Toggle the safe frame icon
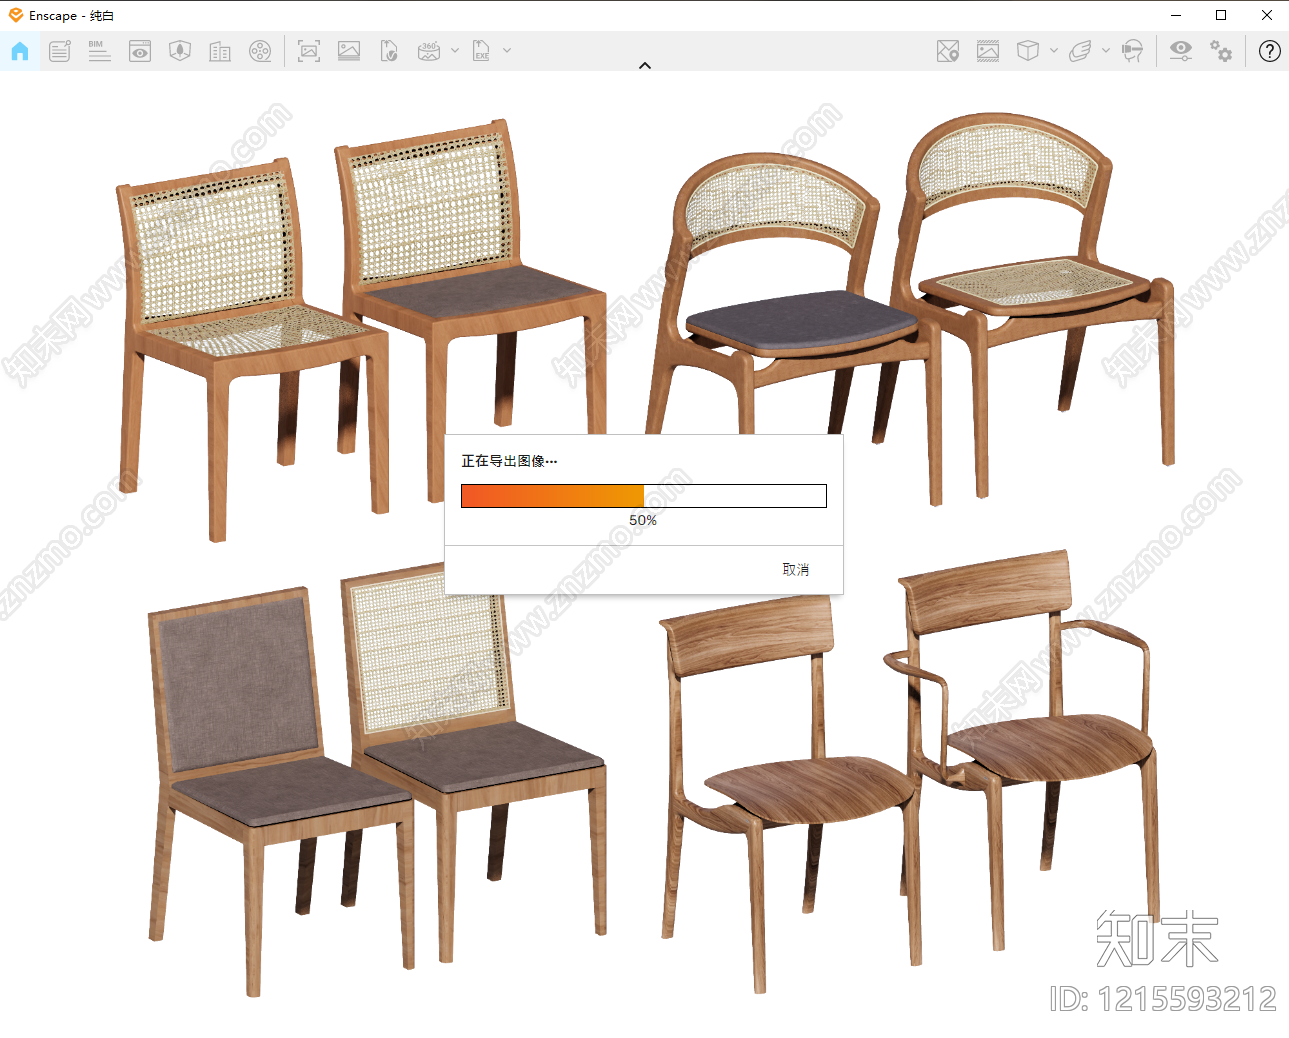The image size is (1289, 1038). click(988, 51)
